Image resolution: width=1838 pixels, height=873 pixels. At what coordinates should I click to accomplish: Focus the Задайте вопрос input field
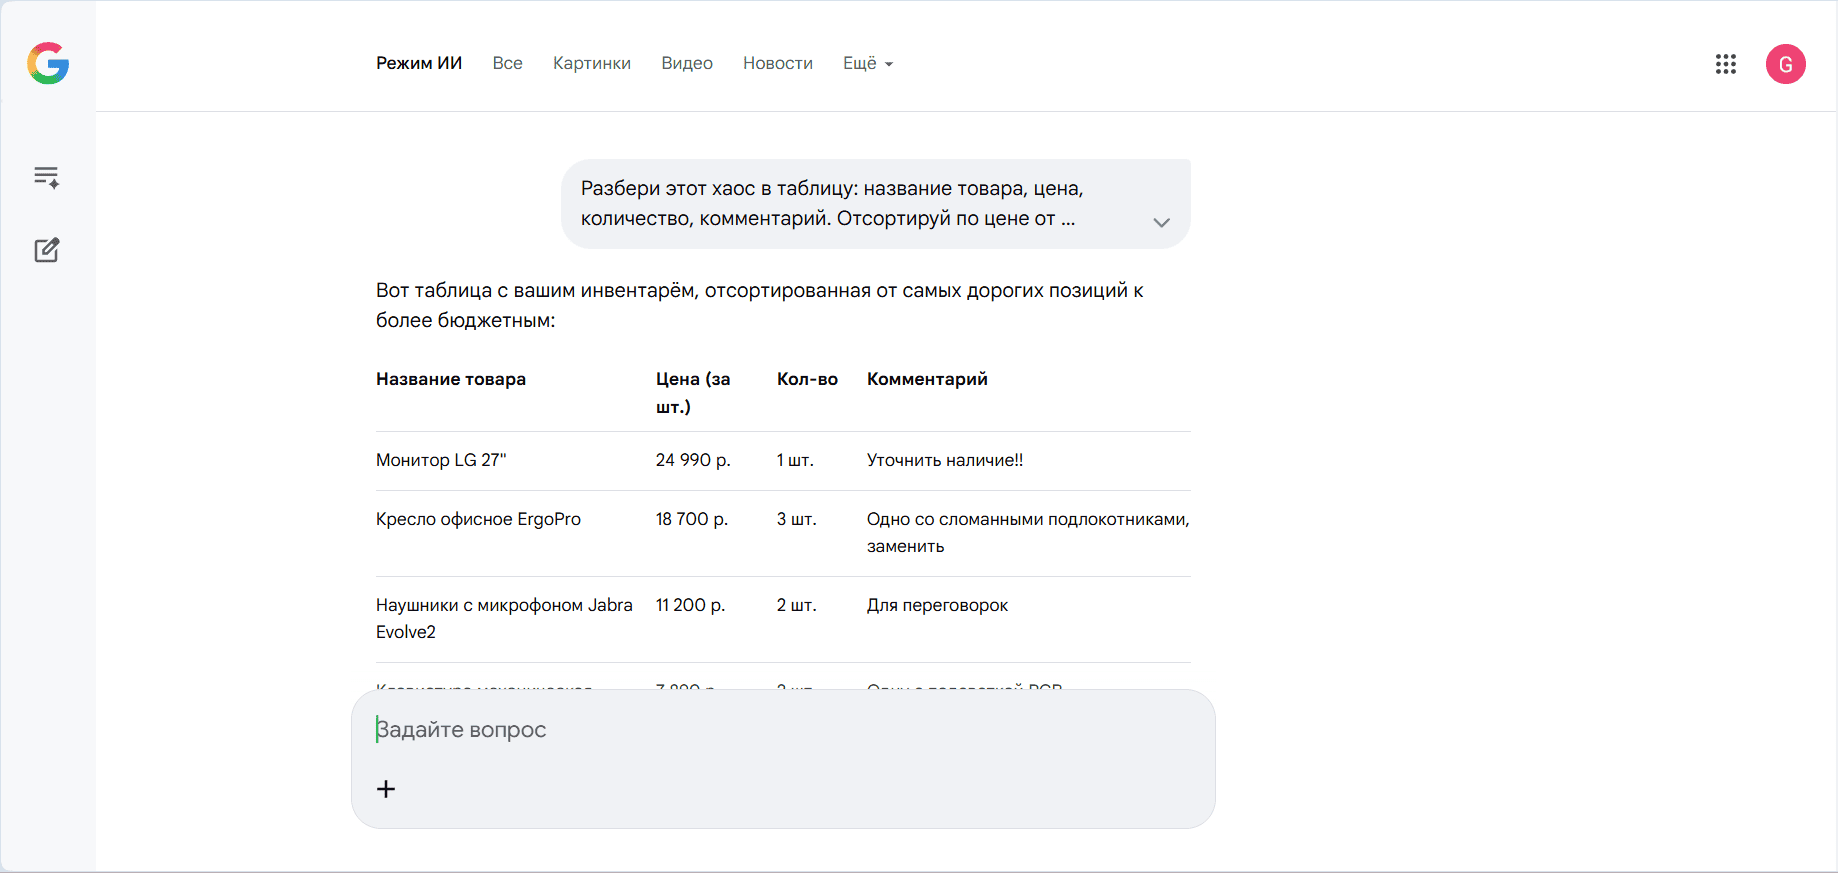point(783,730)
